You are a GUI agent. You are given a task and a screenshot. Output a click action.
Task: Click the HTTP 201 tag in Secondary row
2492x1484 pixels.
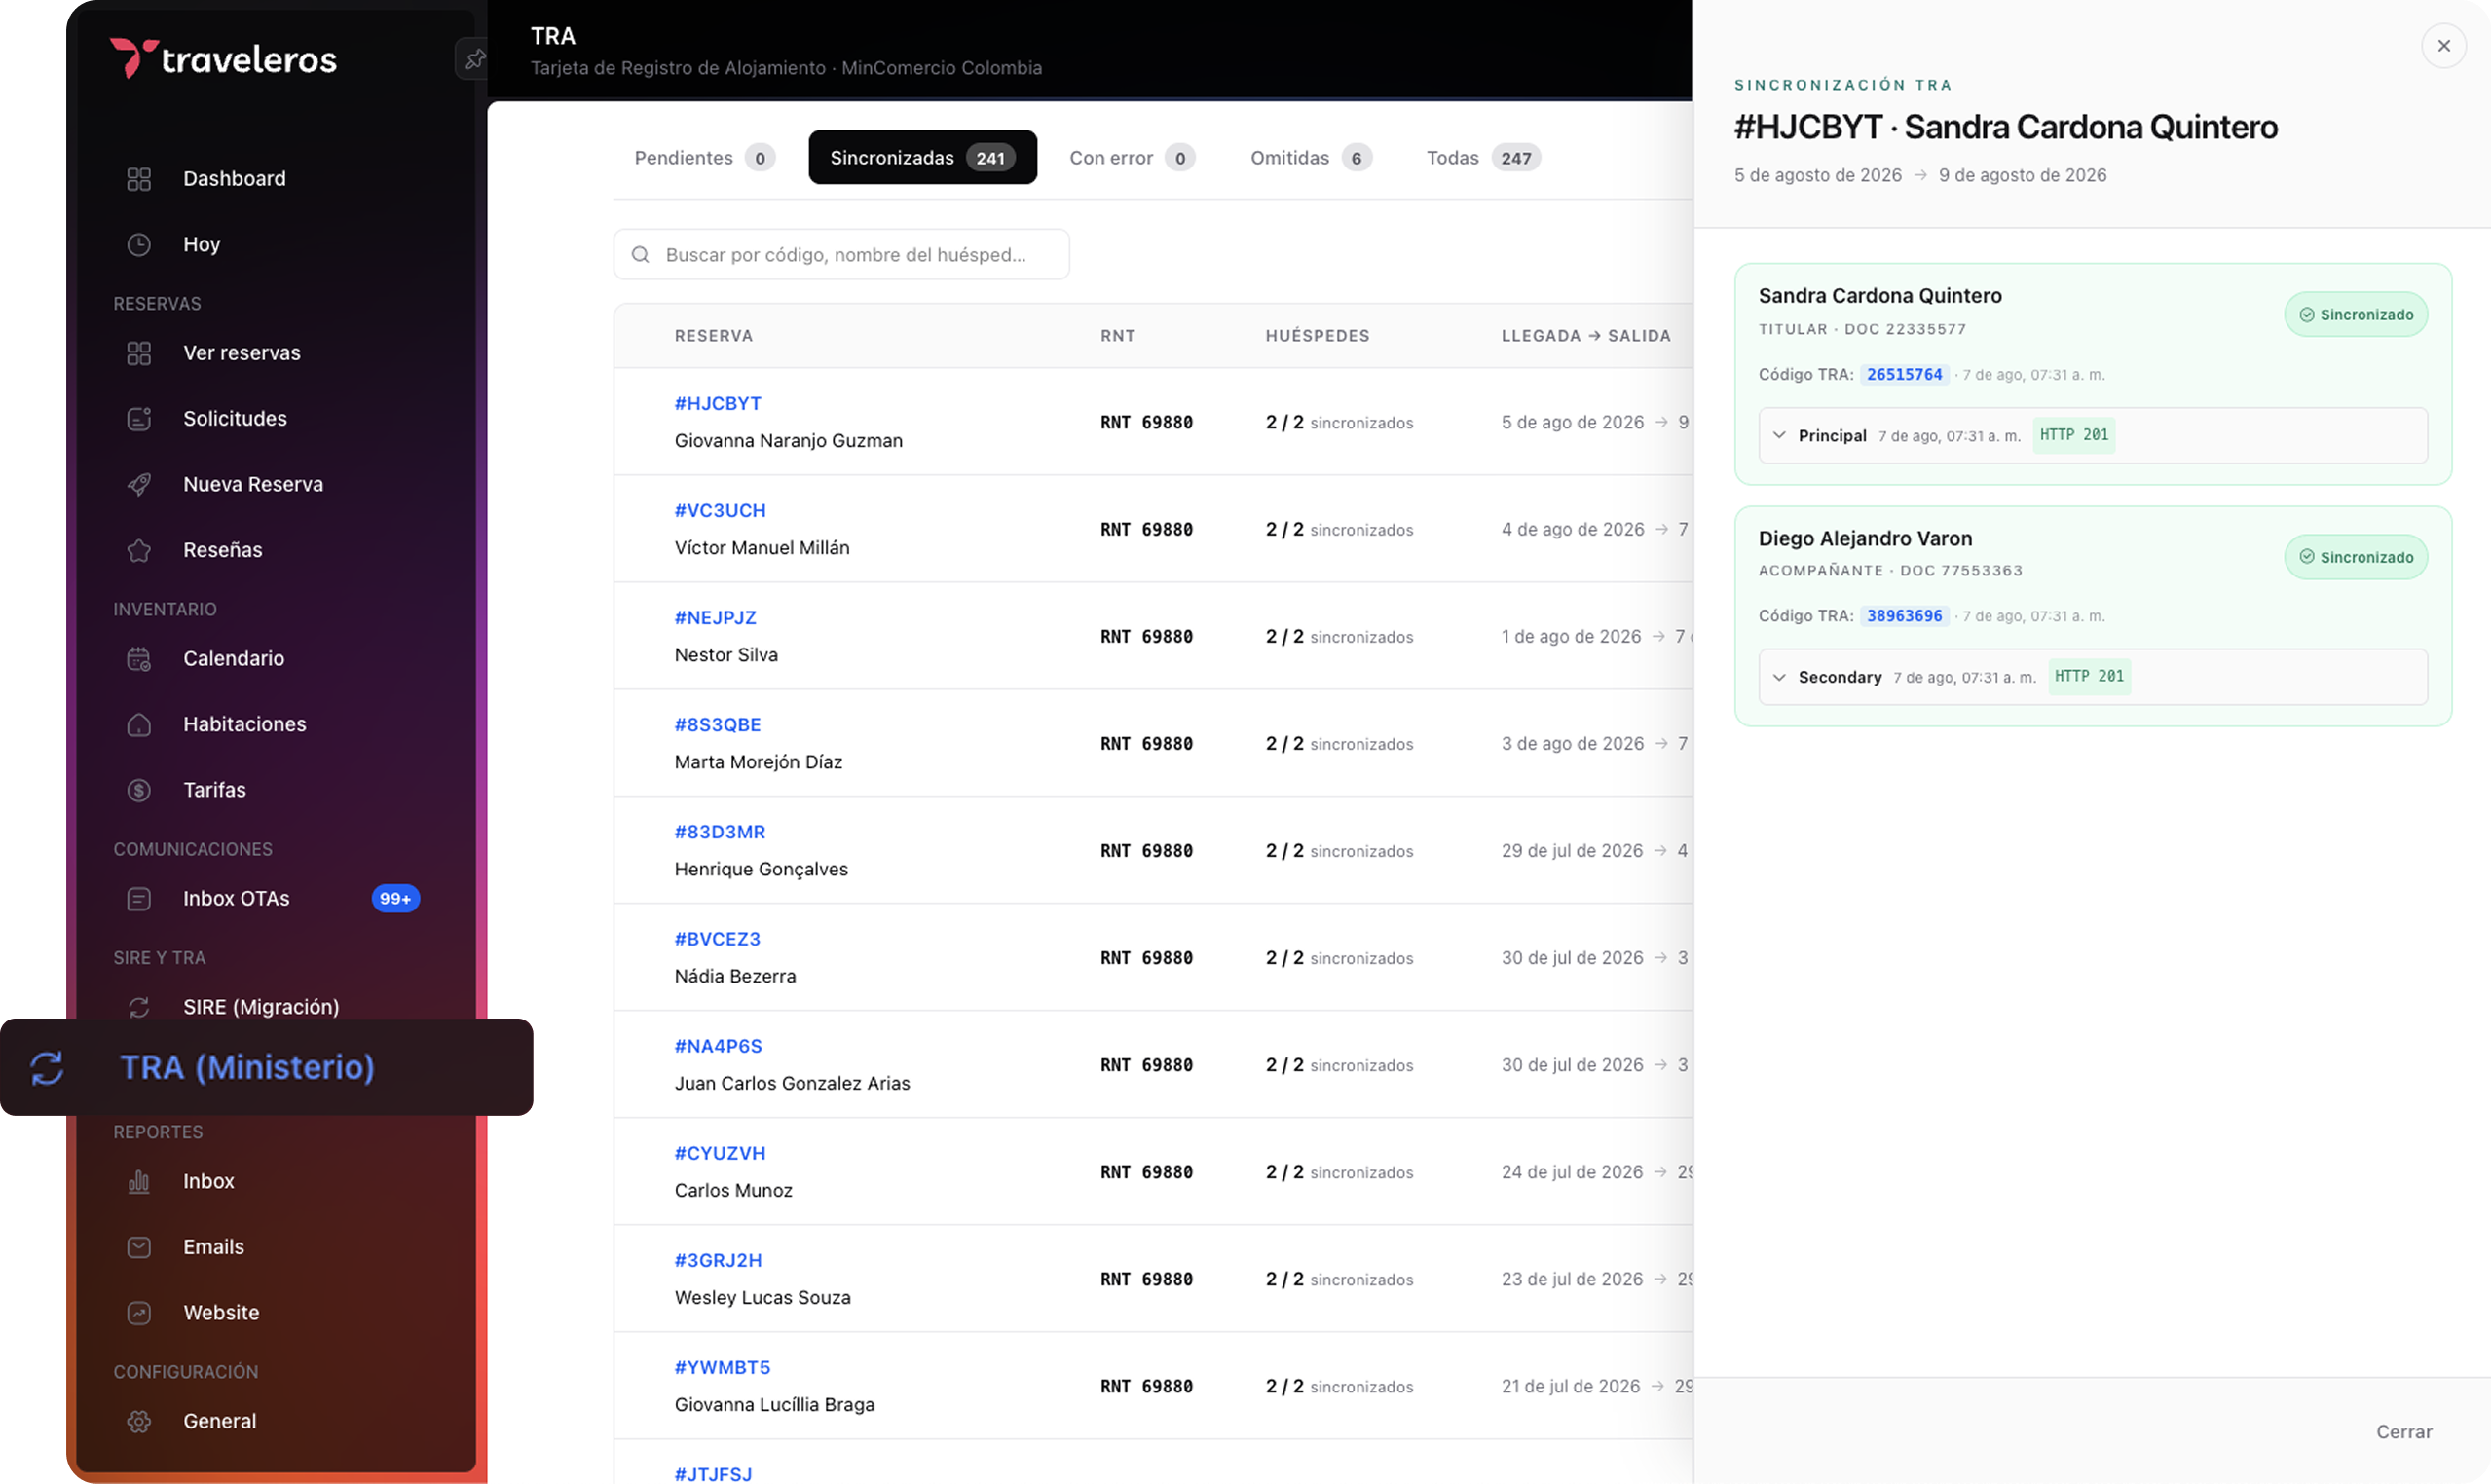[x=2089, y=677]
